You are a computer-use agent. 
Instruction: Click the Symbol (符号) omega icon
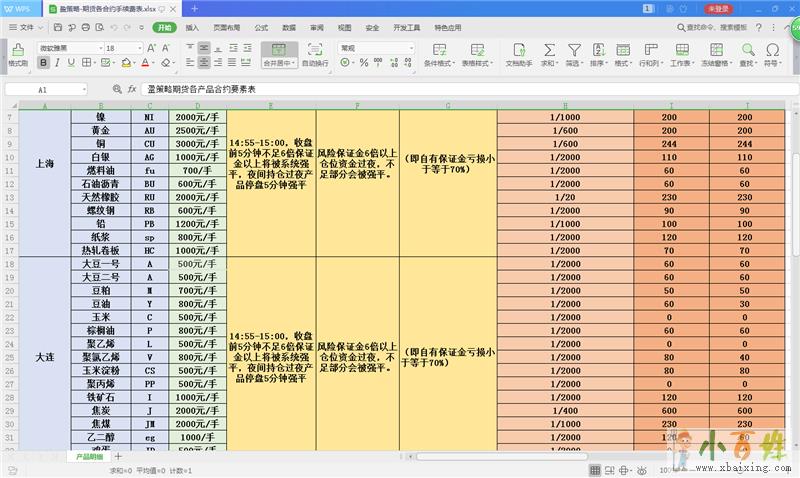tap(772, 49)
